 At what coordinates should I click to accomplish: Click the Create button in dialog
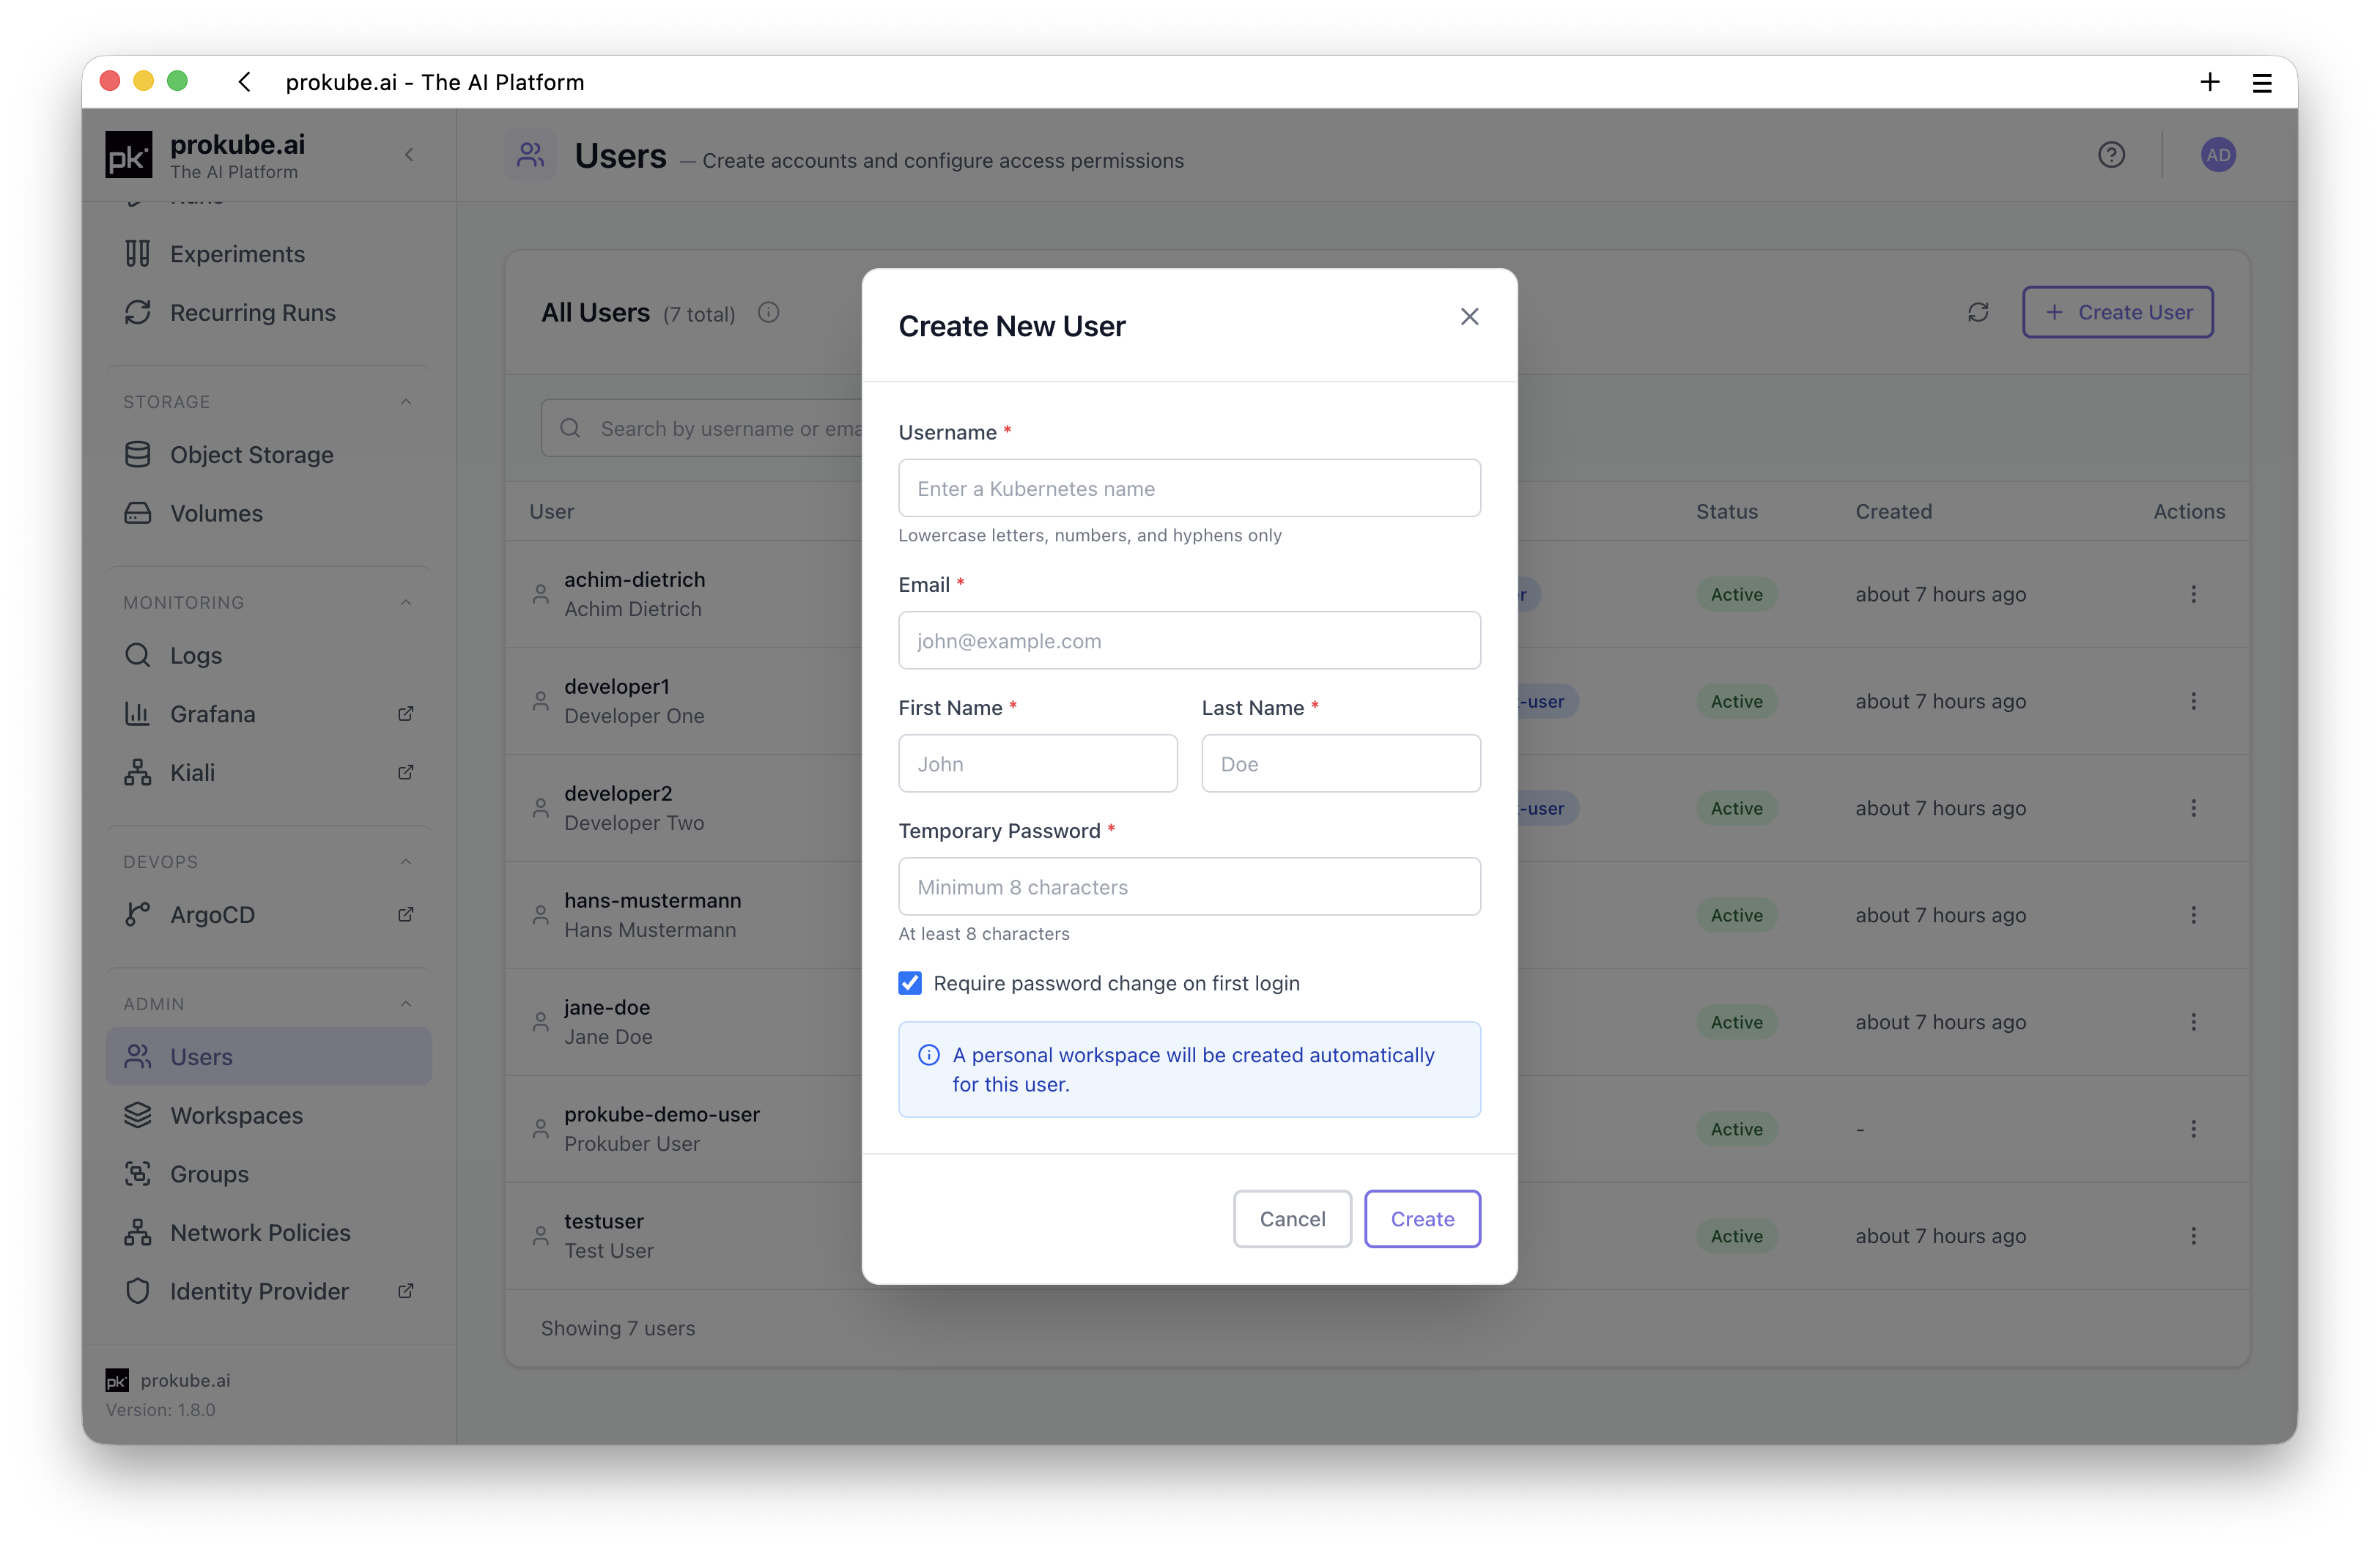point(1422,1218)
